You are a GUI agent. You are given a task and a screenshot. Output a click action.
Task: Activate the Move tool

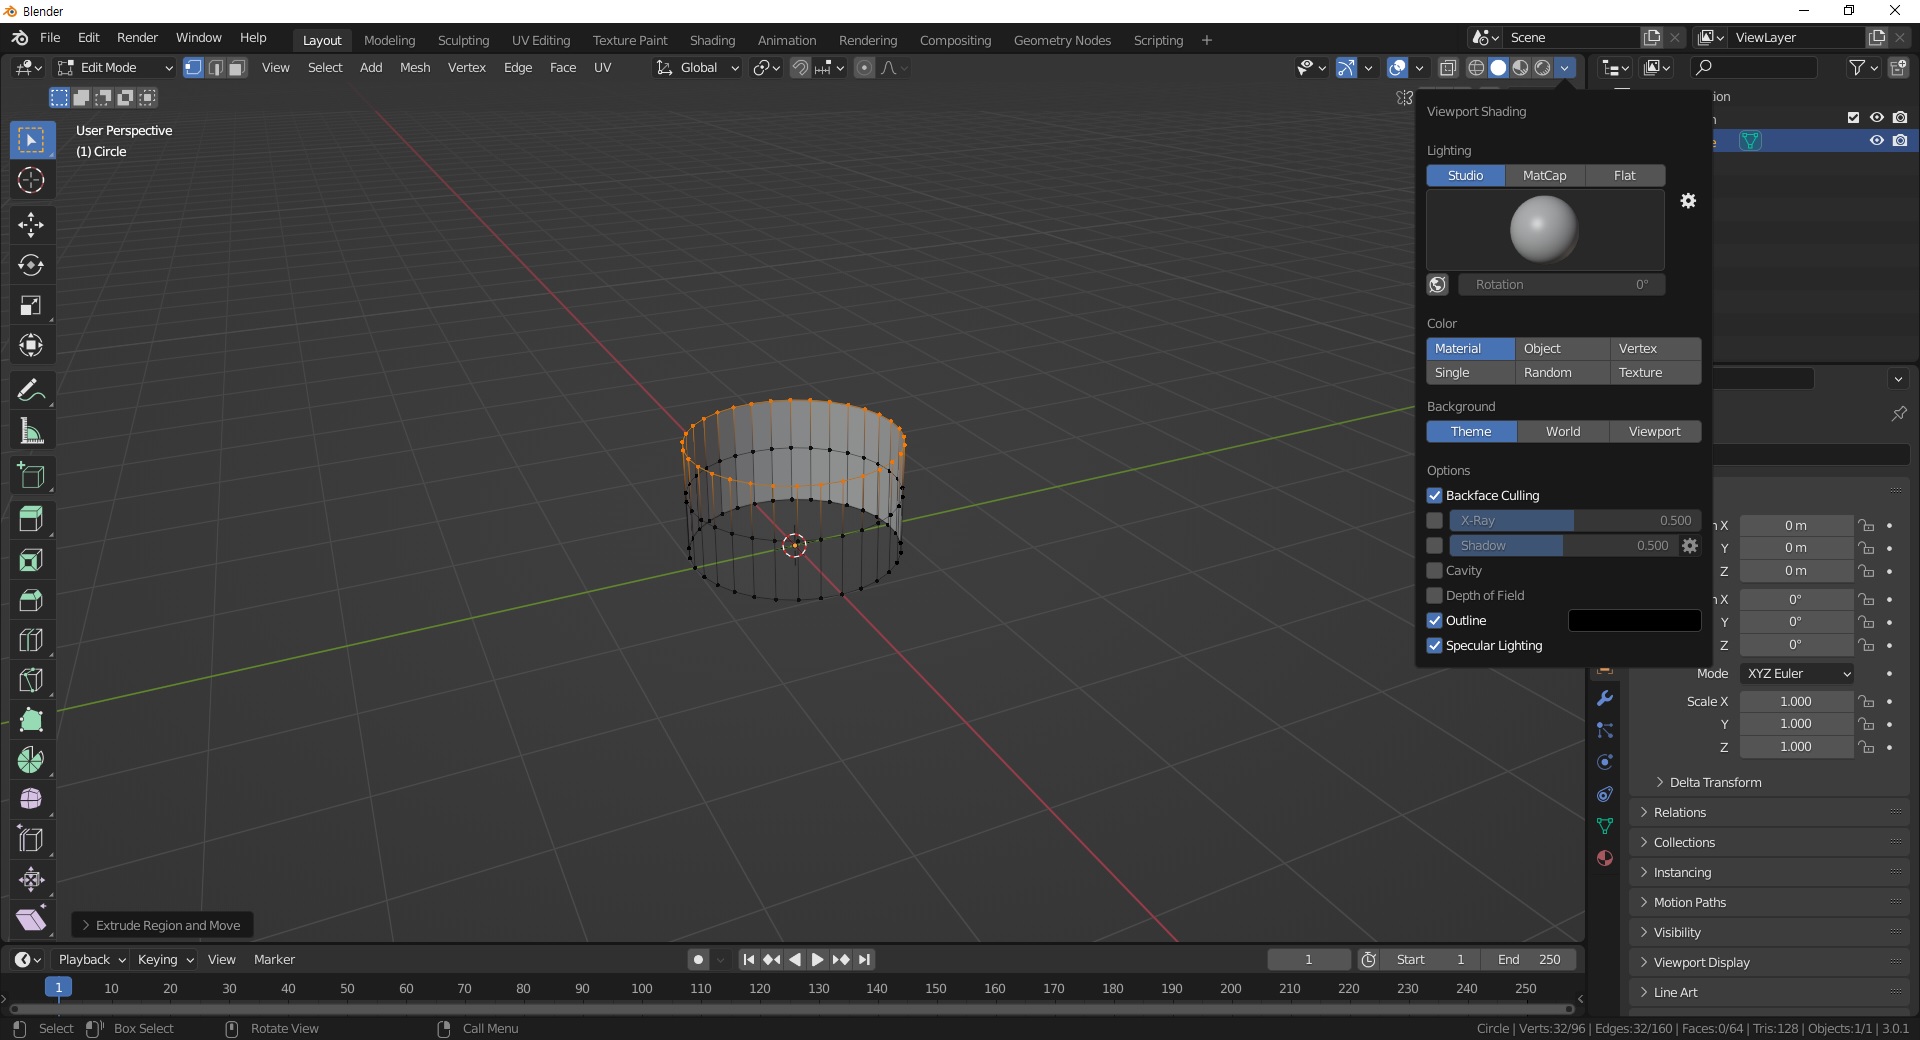(x=31, y=225)
